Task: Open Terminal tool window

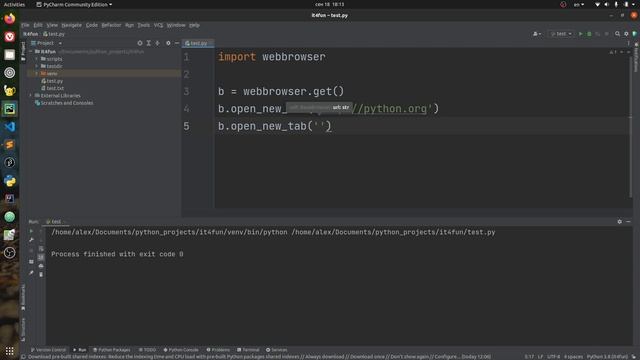Action: coord(248,350)
